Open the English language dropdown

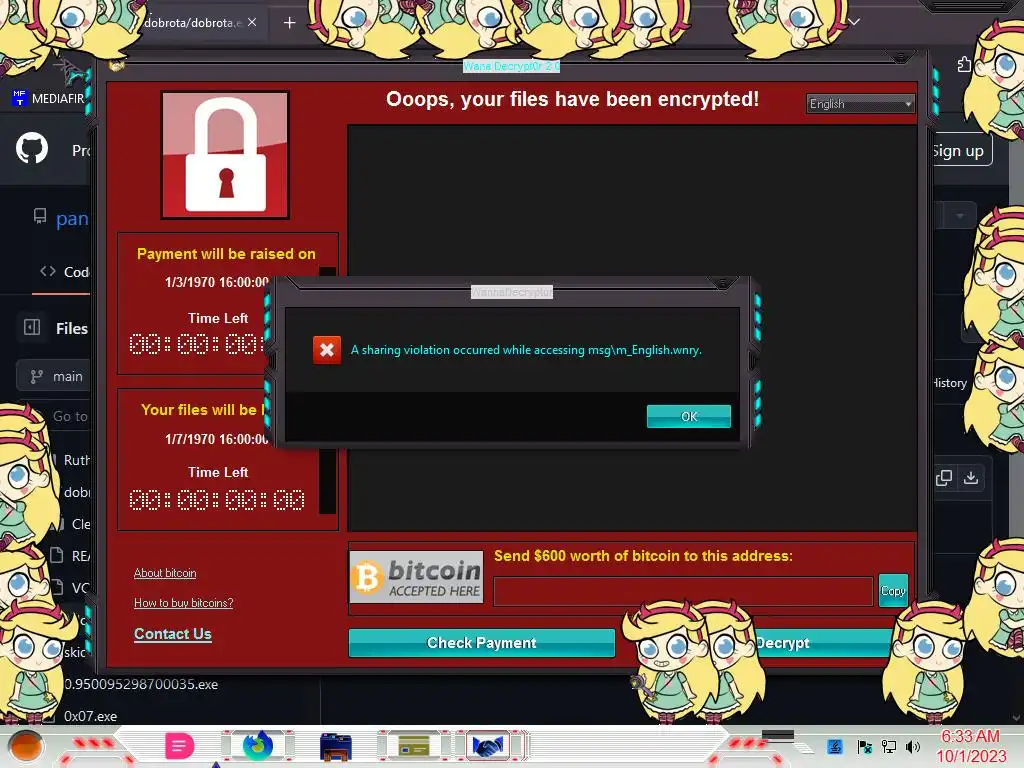[859, 104]
